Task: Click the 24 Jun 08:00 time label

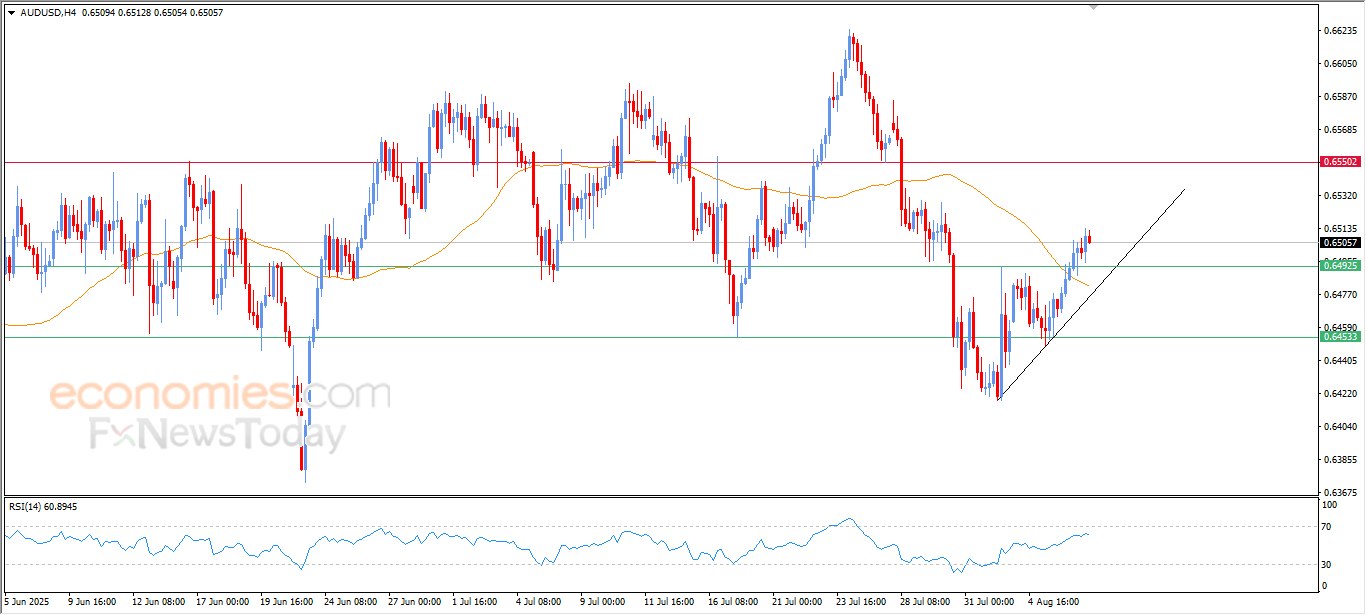Action: [351, 602]
